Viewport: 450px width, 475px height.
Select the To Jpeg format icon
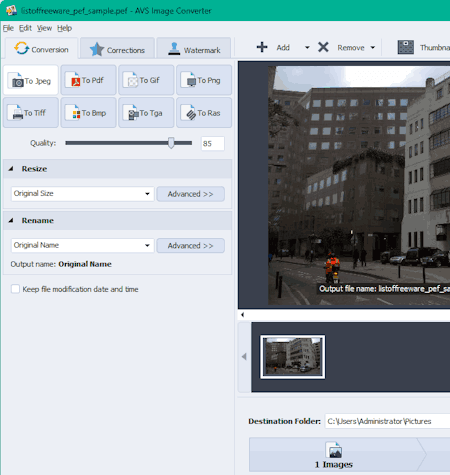(x=17, y=81)
